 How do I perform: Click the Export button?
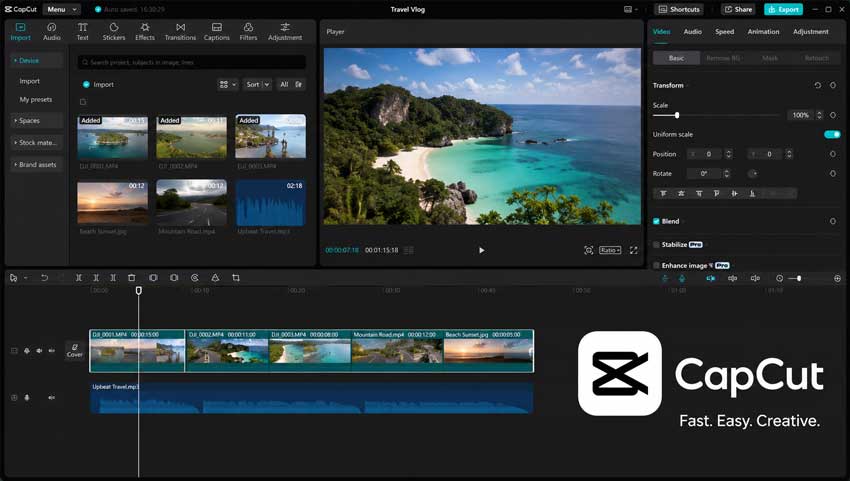(783, 9)
